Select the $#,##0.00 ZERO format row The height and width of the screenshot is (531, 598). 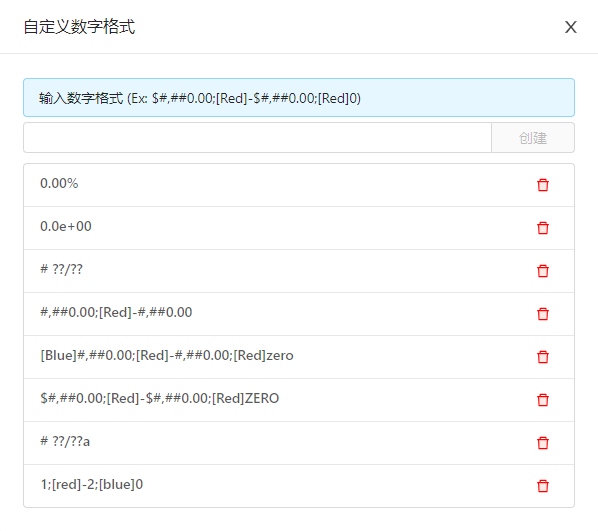(x=299, y=400)
